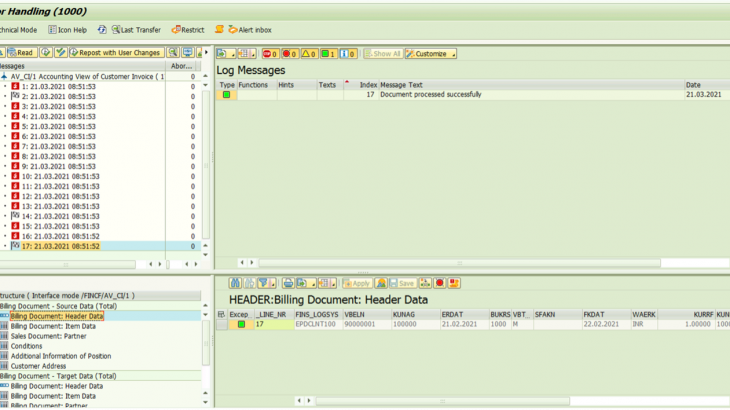
Task: Collapse the AV_CI/1 Accounting View node
Action: pos(4,76)
